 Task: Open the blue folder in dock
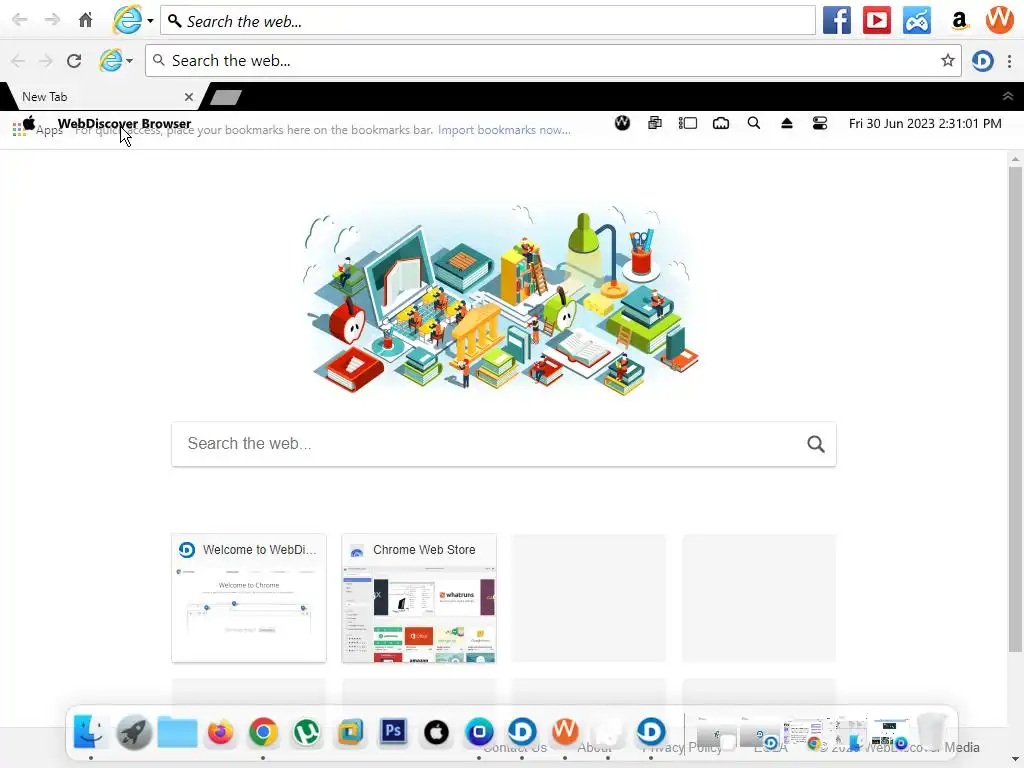(177, 732)
